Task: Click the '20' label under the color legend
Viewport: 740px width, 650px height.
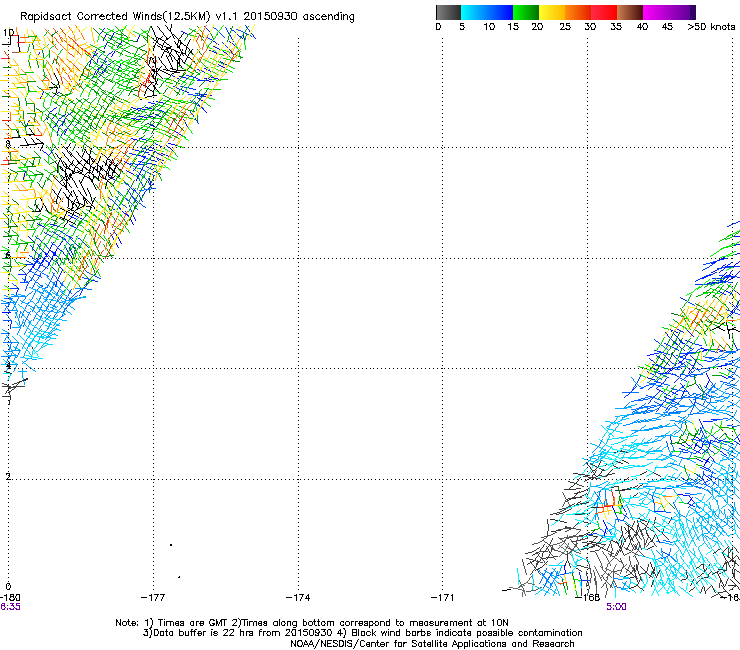Action: (537, 27)
